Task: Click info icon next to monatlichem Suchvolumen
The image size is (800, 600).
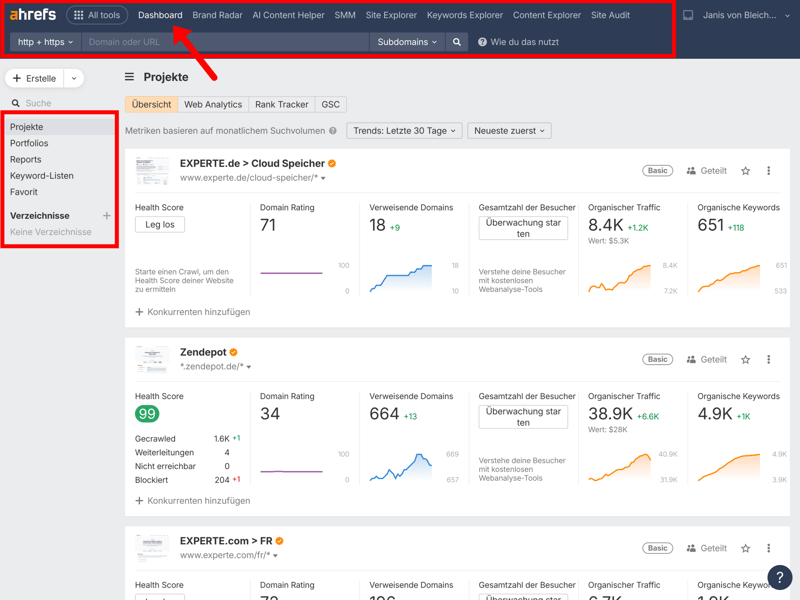Action: [333, 131]
